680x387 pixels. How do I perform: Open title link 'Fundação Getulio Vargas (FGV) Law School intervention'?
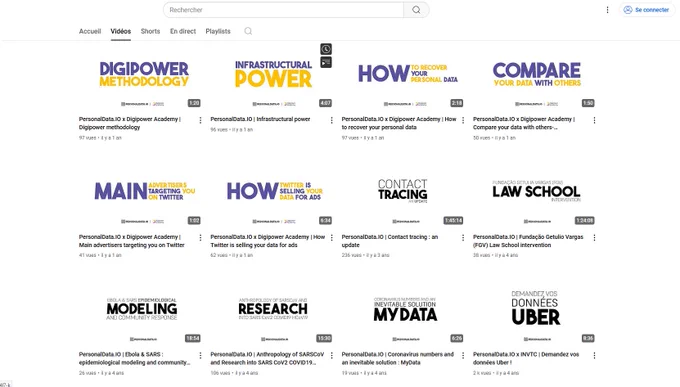(528, 241)
